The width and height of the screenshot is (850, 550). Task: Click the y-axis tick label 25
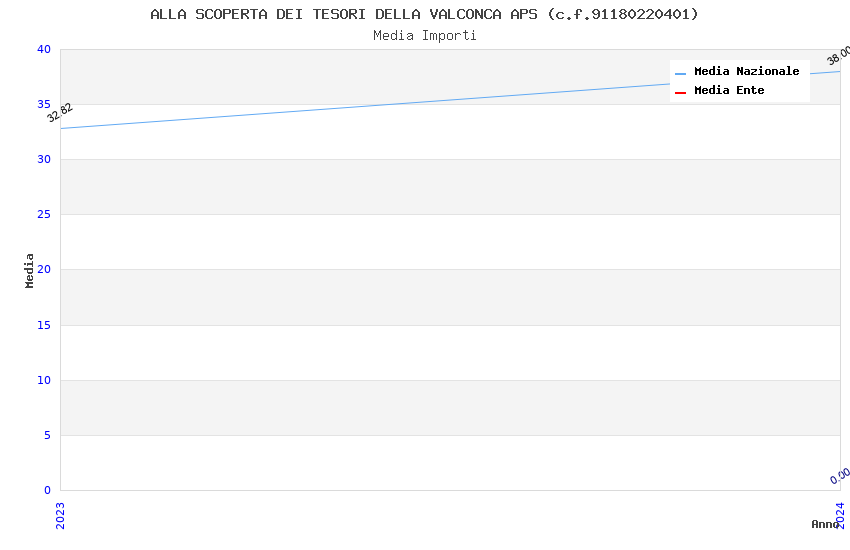[x=44, y=215]
